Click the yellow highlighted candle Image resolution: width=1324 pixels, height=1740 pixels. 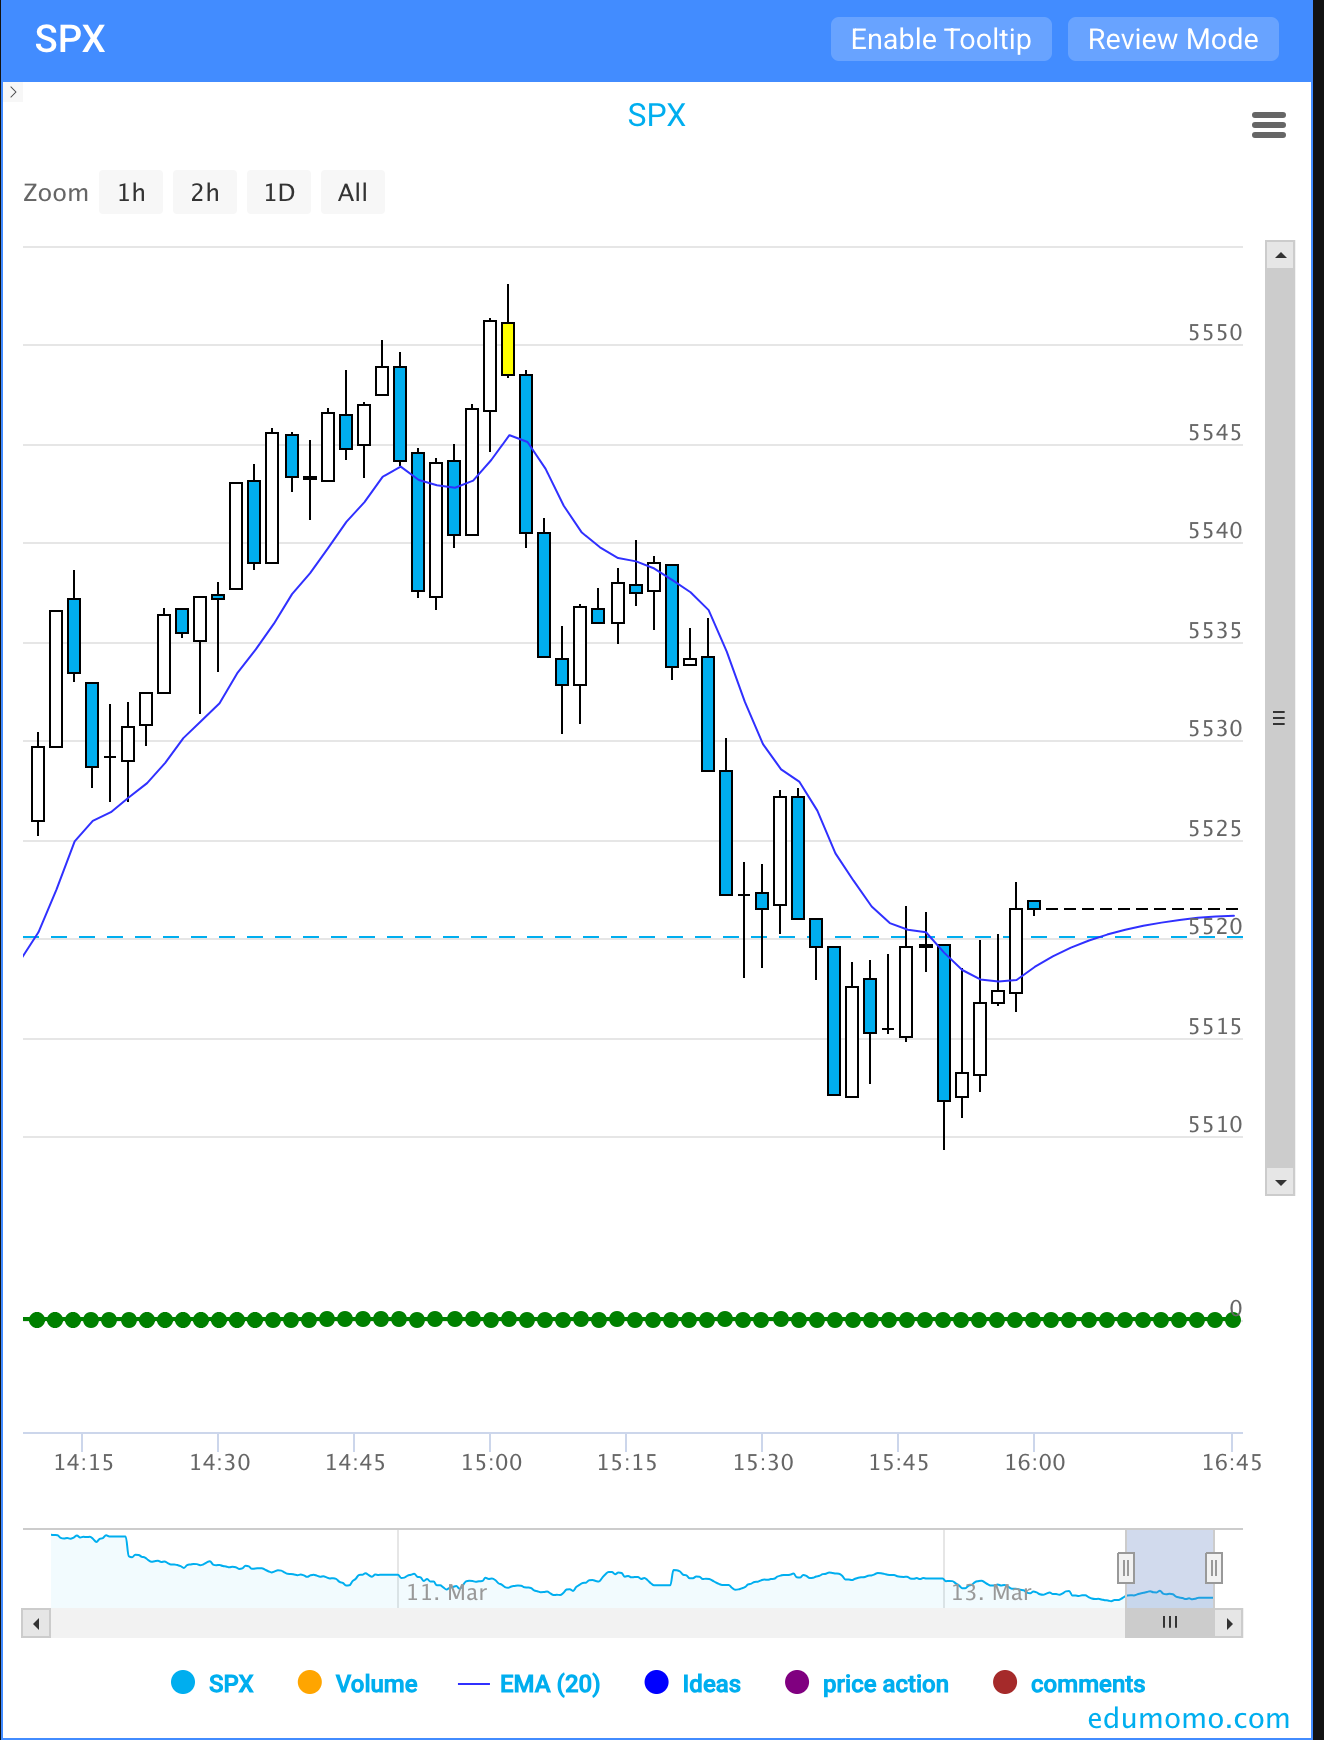(508, 348)
